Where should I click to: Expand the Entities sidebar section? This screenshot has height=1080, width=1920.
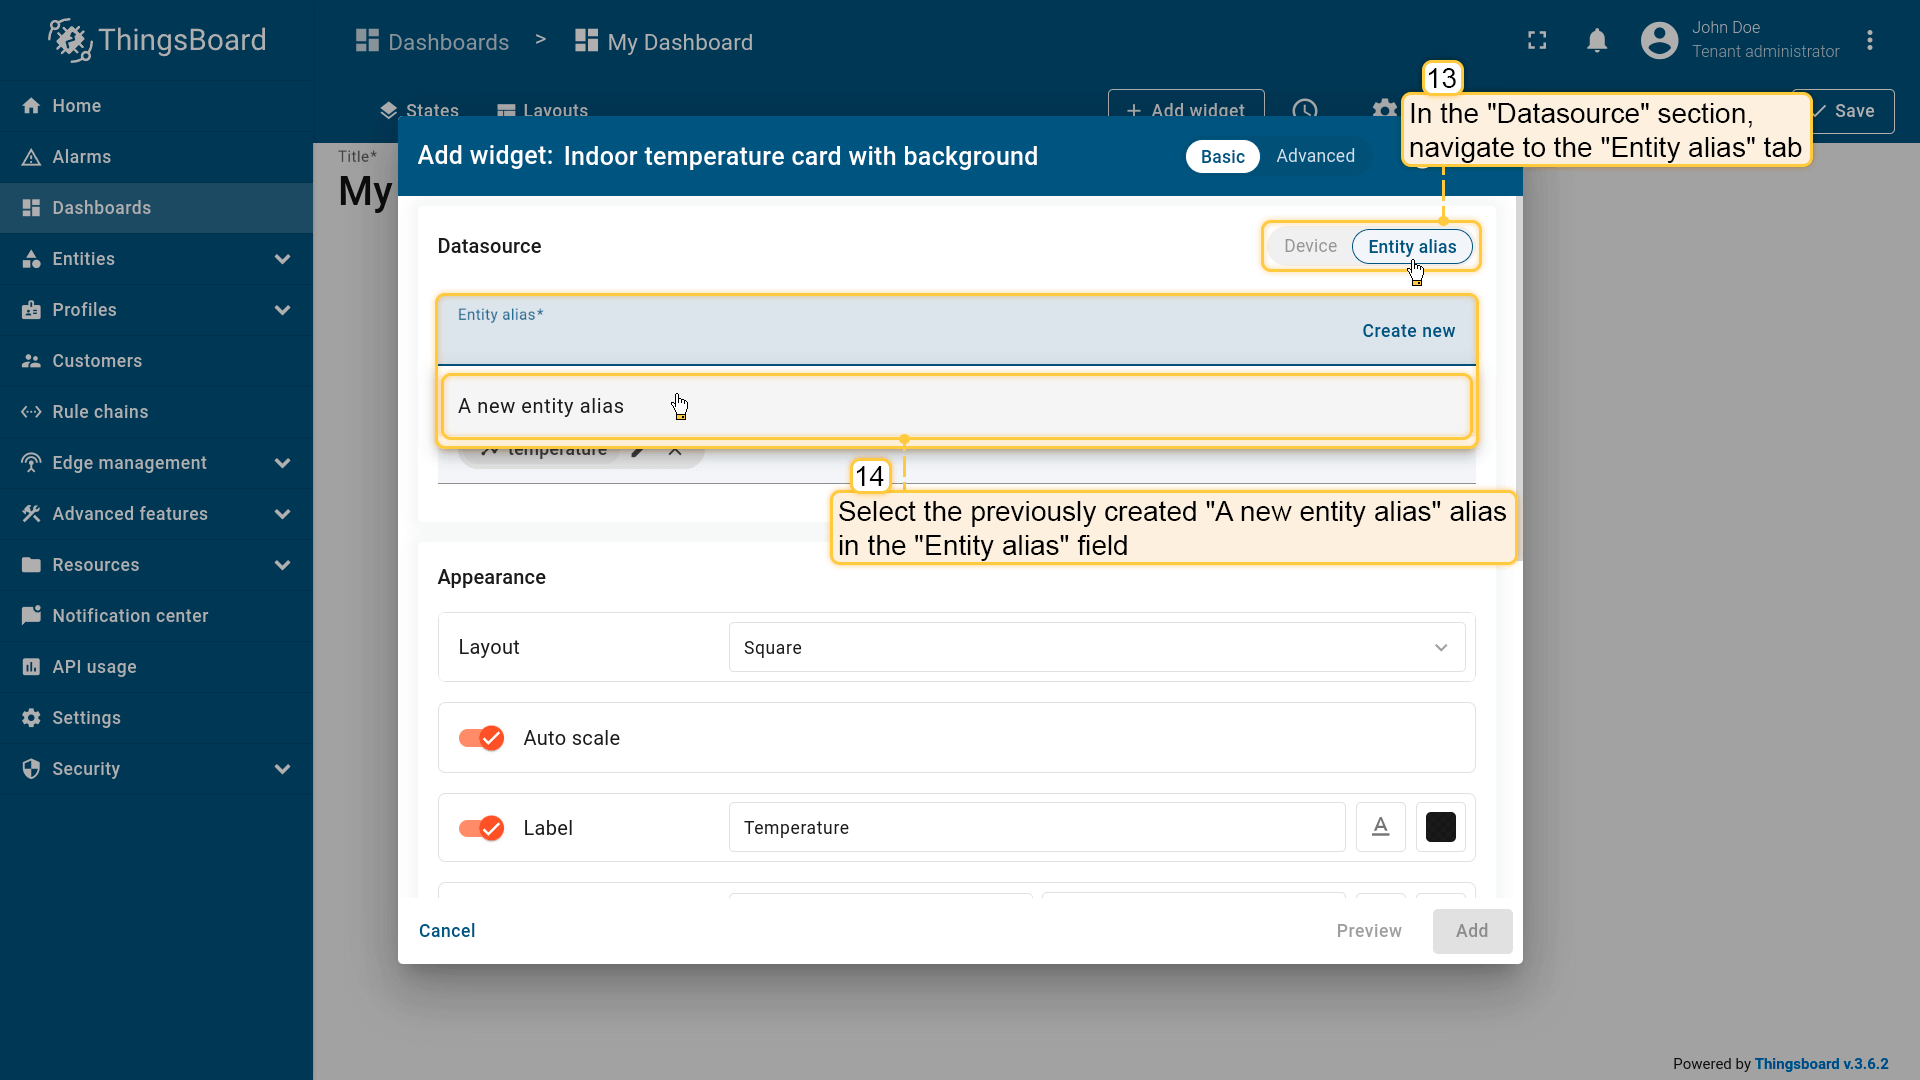pos(282,259)
